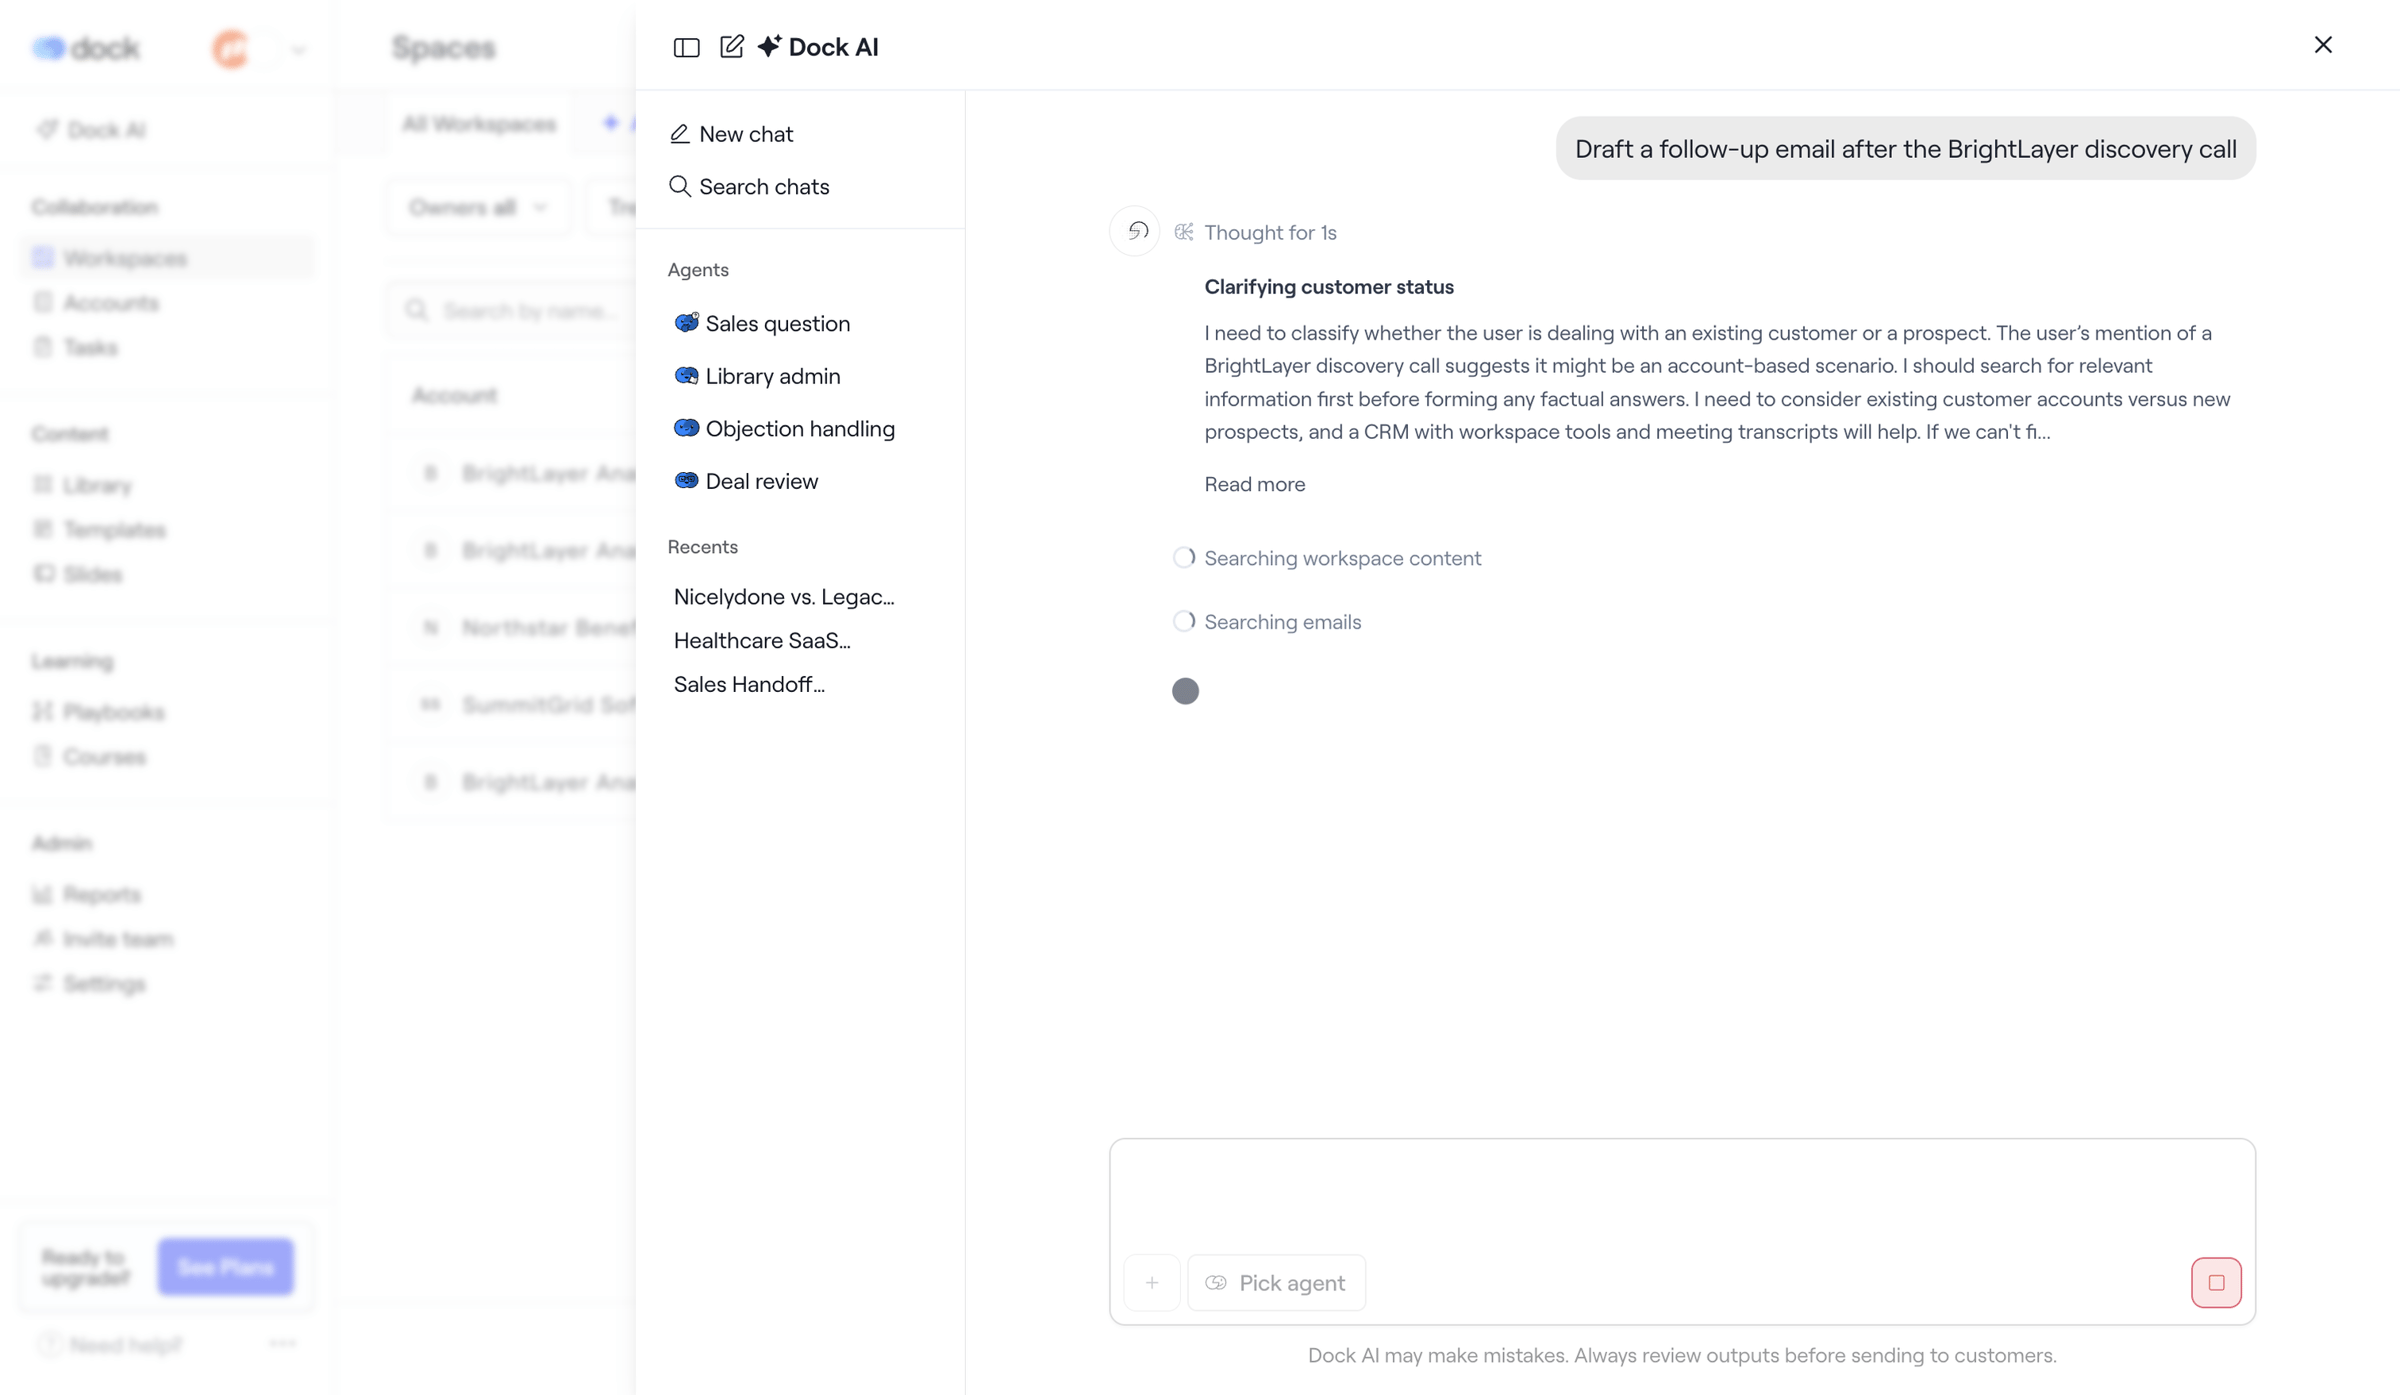Open Dock AI in the left sidebar
This screenshot has width=2400, height=1395.
click(92, 130)
